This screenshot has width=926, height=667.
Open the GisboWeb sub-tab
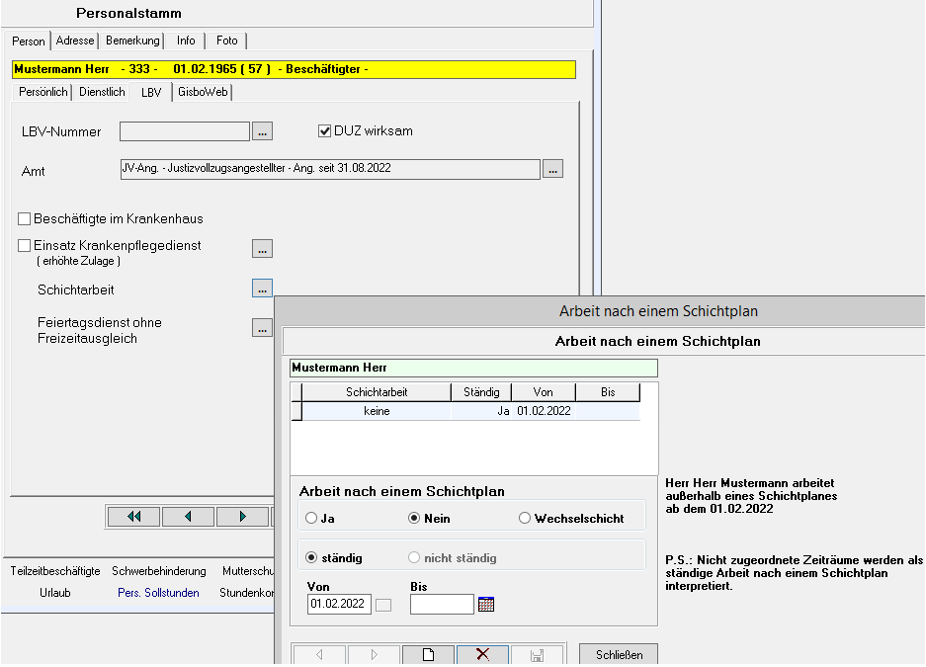click(203, 92)
